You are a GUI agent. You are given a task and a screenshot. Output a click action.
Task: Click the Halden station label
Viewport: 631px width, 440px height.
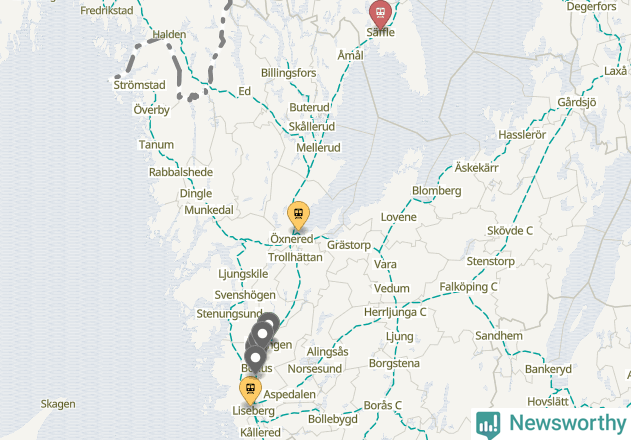(x=169, y=35)
